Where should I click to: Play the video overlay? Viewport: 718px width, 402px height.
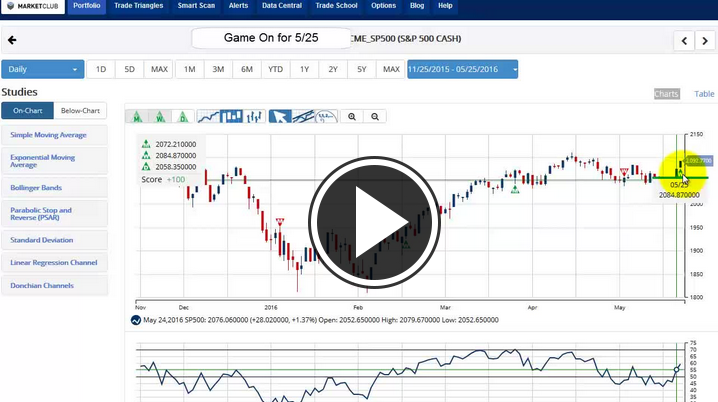(374, 223)
